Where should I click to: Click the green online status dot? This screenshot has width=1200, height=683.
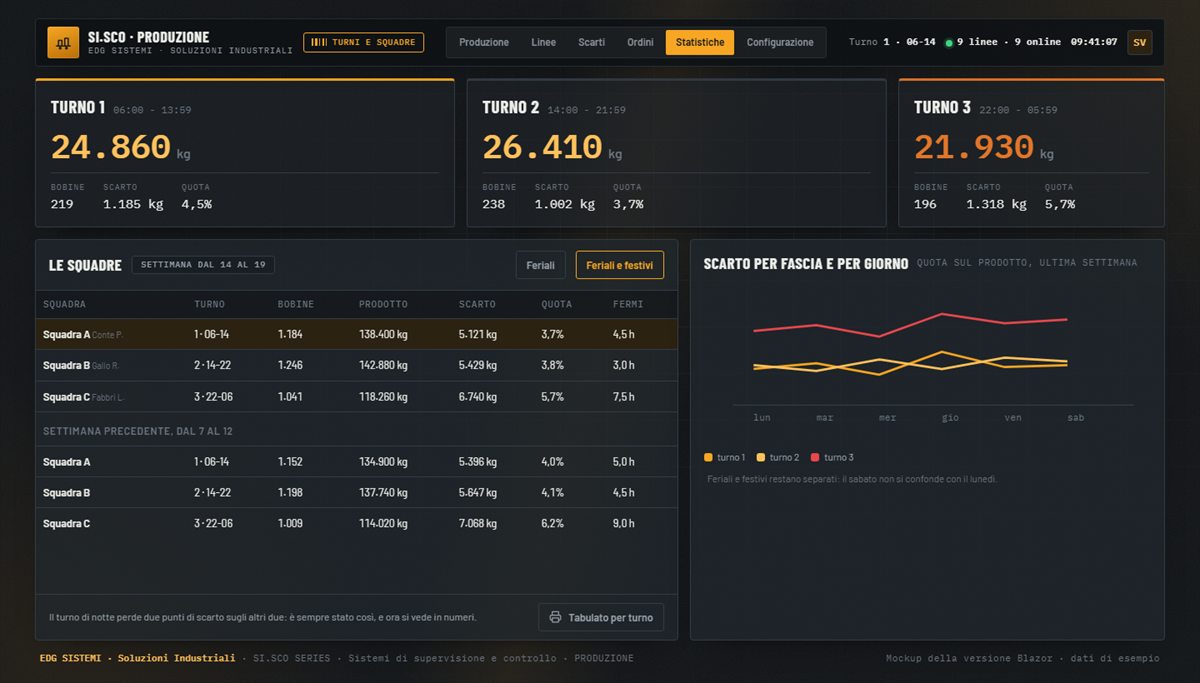point(949,43)
